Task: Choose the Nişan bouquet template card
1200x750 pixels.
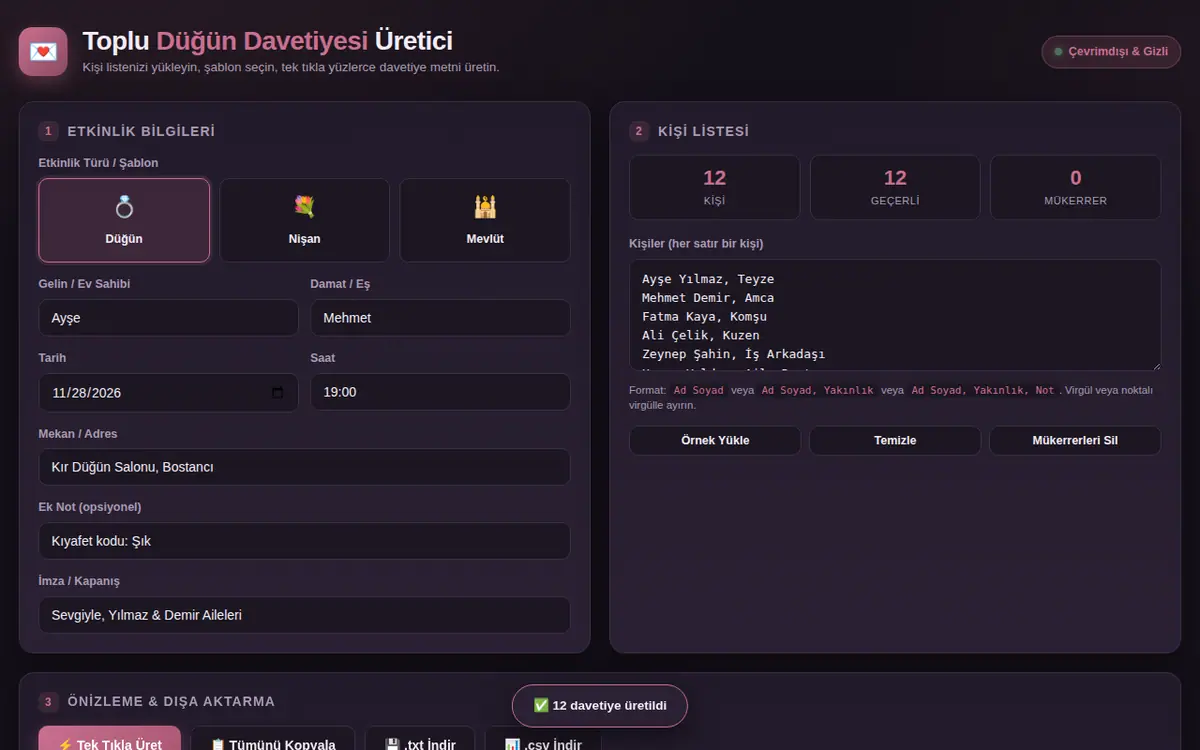Action: 305,220
